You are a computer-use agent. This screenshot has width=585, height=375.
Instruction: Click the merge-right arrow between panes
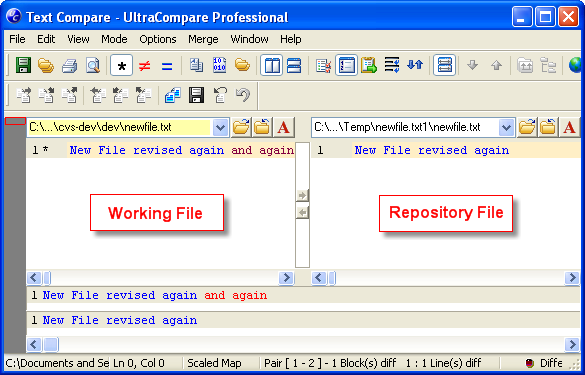302,195
